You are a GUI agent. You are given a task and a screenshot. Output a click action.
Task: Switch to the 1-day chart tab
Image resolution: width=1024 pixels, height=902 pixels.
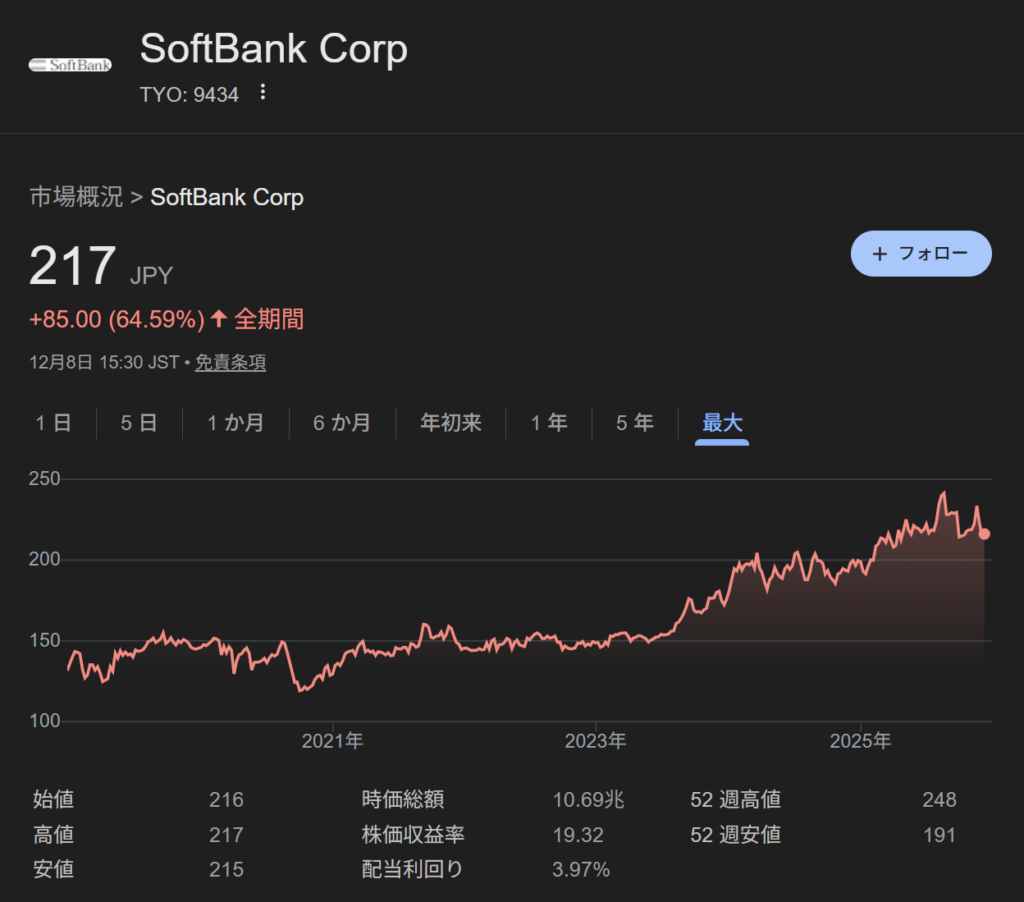[54, 423]
